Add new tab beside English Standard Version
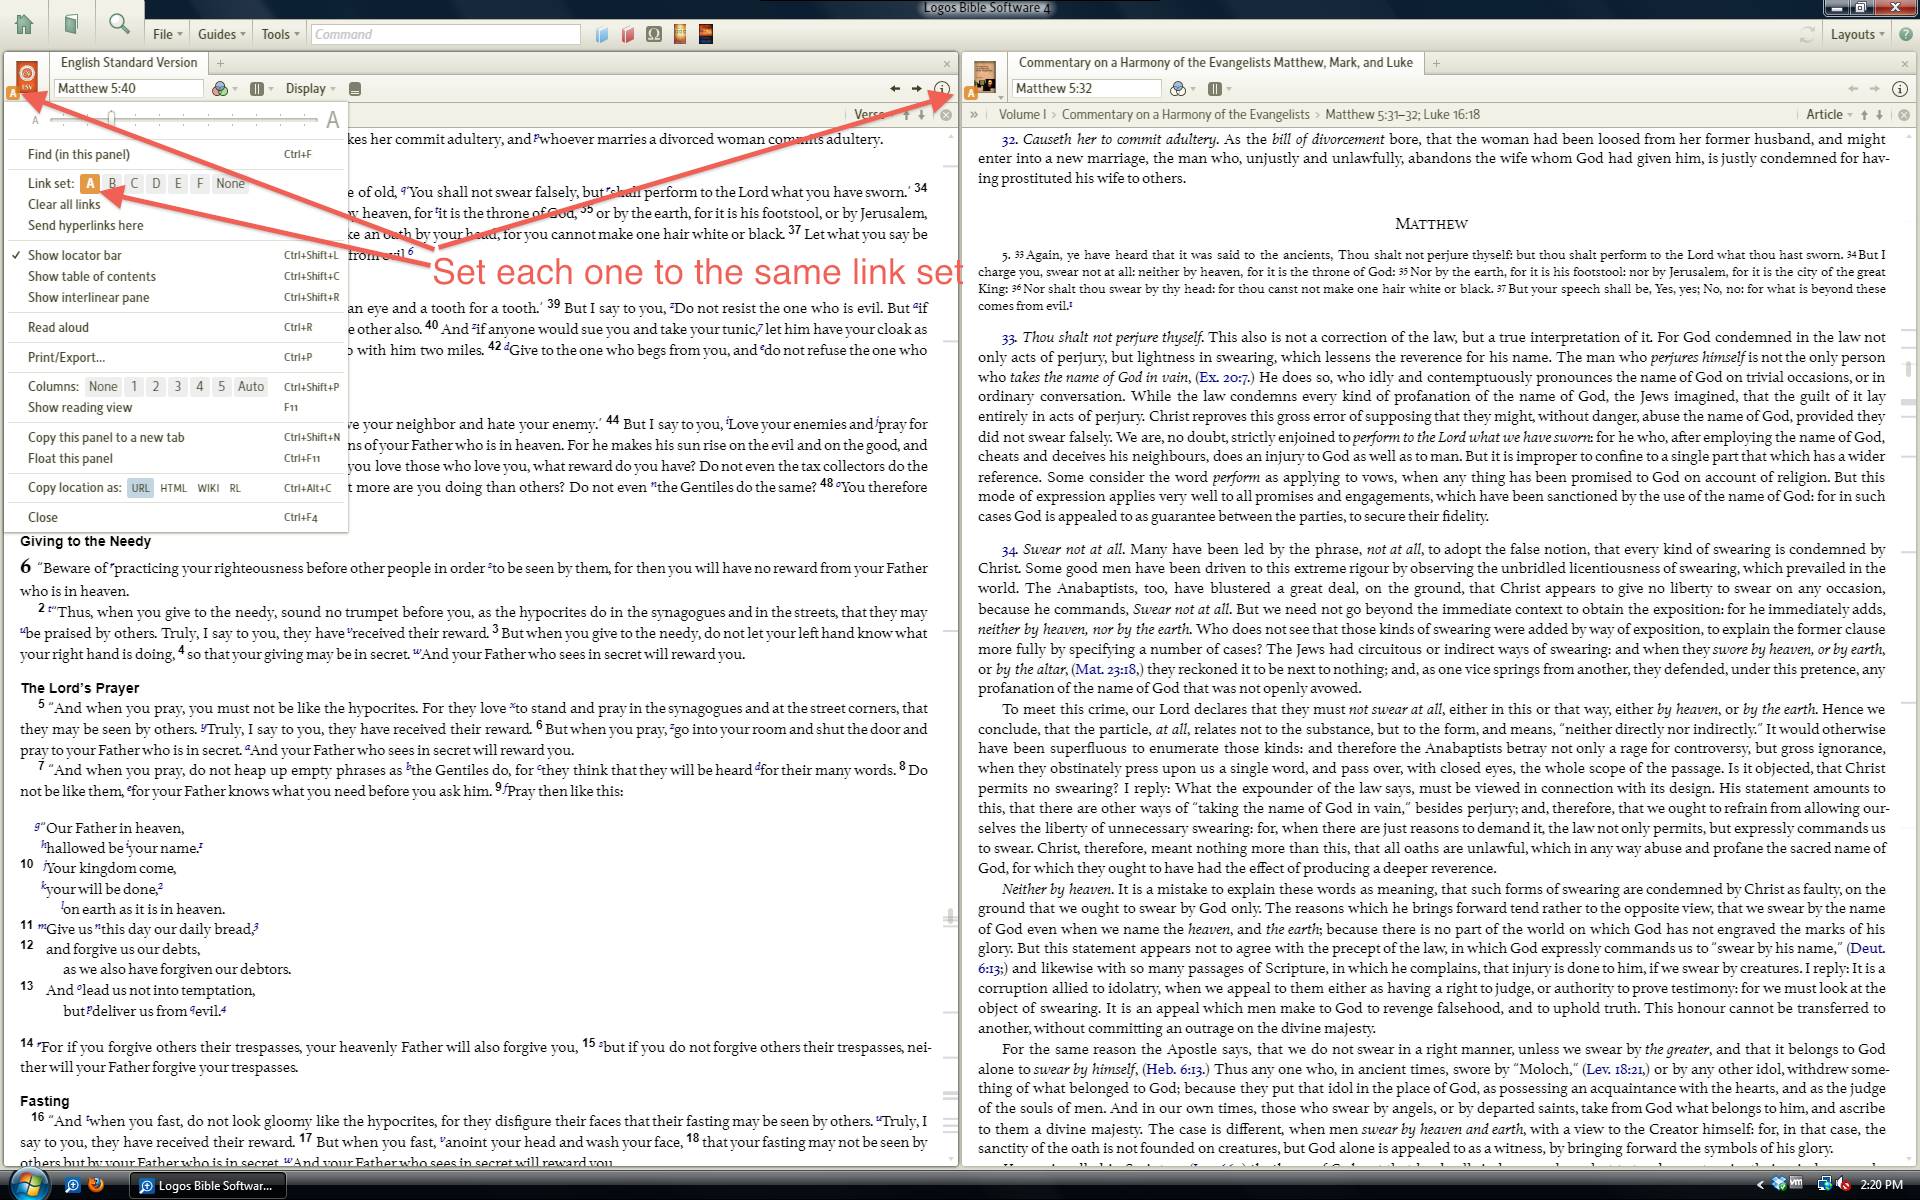The height and width of the screenshot is (1200, 1920). 221,63
